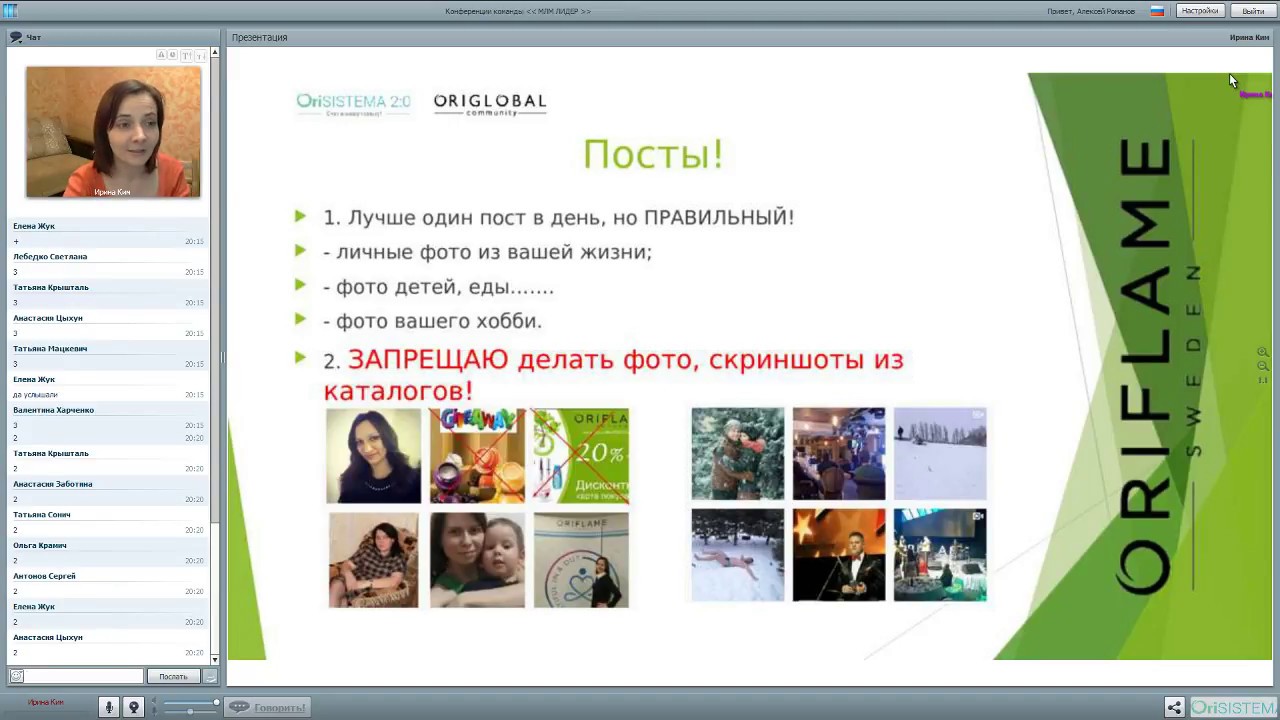Click man in suit with star photo
The width and height of the screenshot is (1280, 720).
point(839,555)
